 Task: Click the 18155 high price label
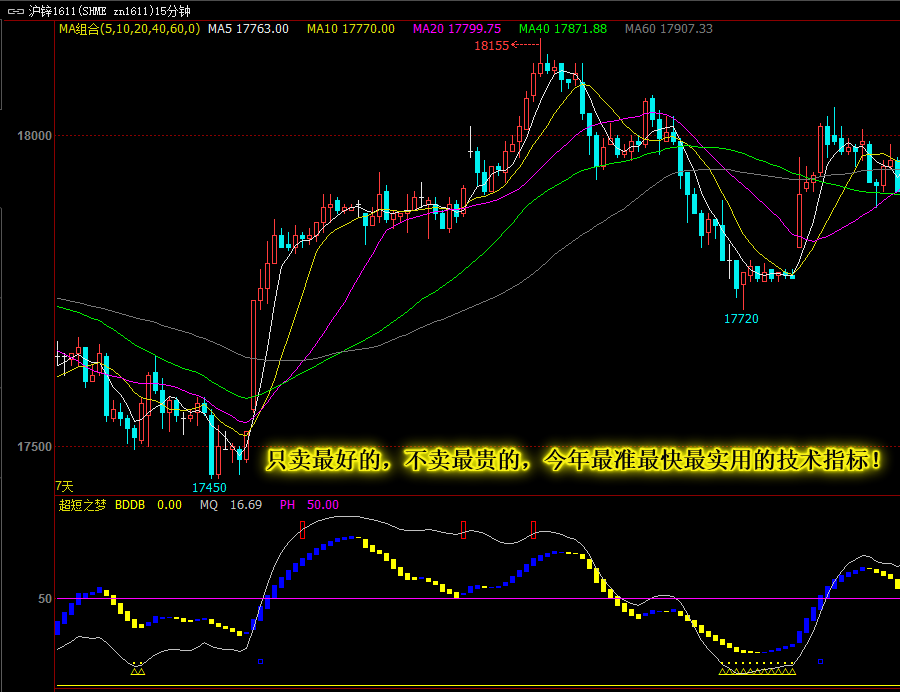click(x=491, y=46)
